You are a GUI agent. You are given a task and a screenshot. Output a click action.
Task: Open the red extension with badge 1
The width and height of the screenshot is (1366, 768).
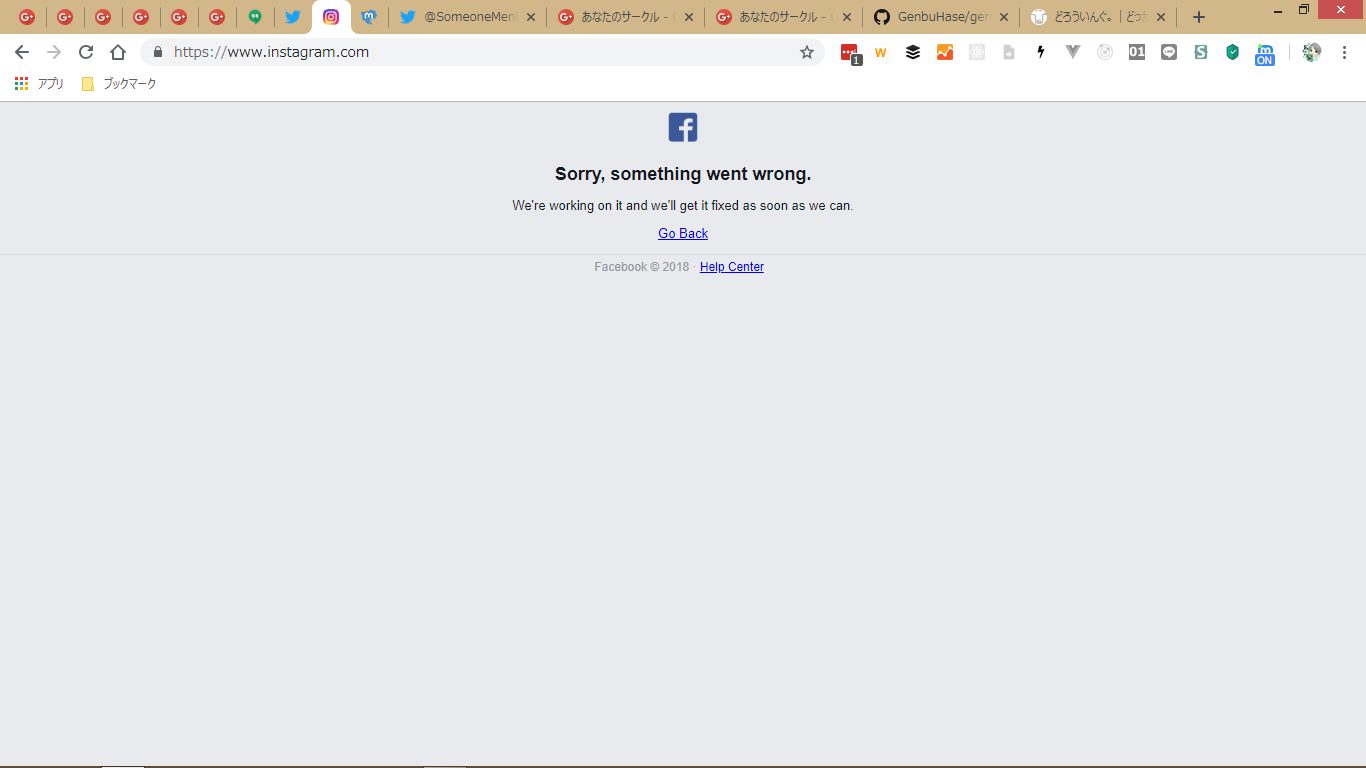point(850,53)
